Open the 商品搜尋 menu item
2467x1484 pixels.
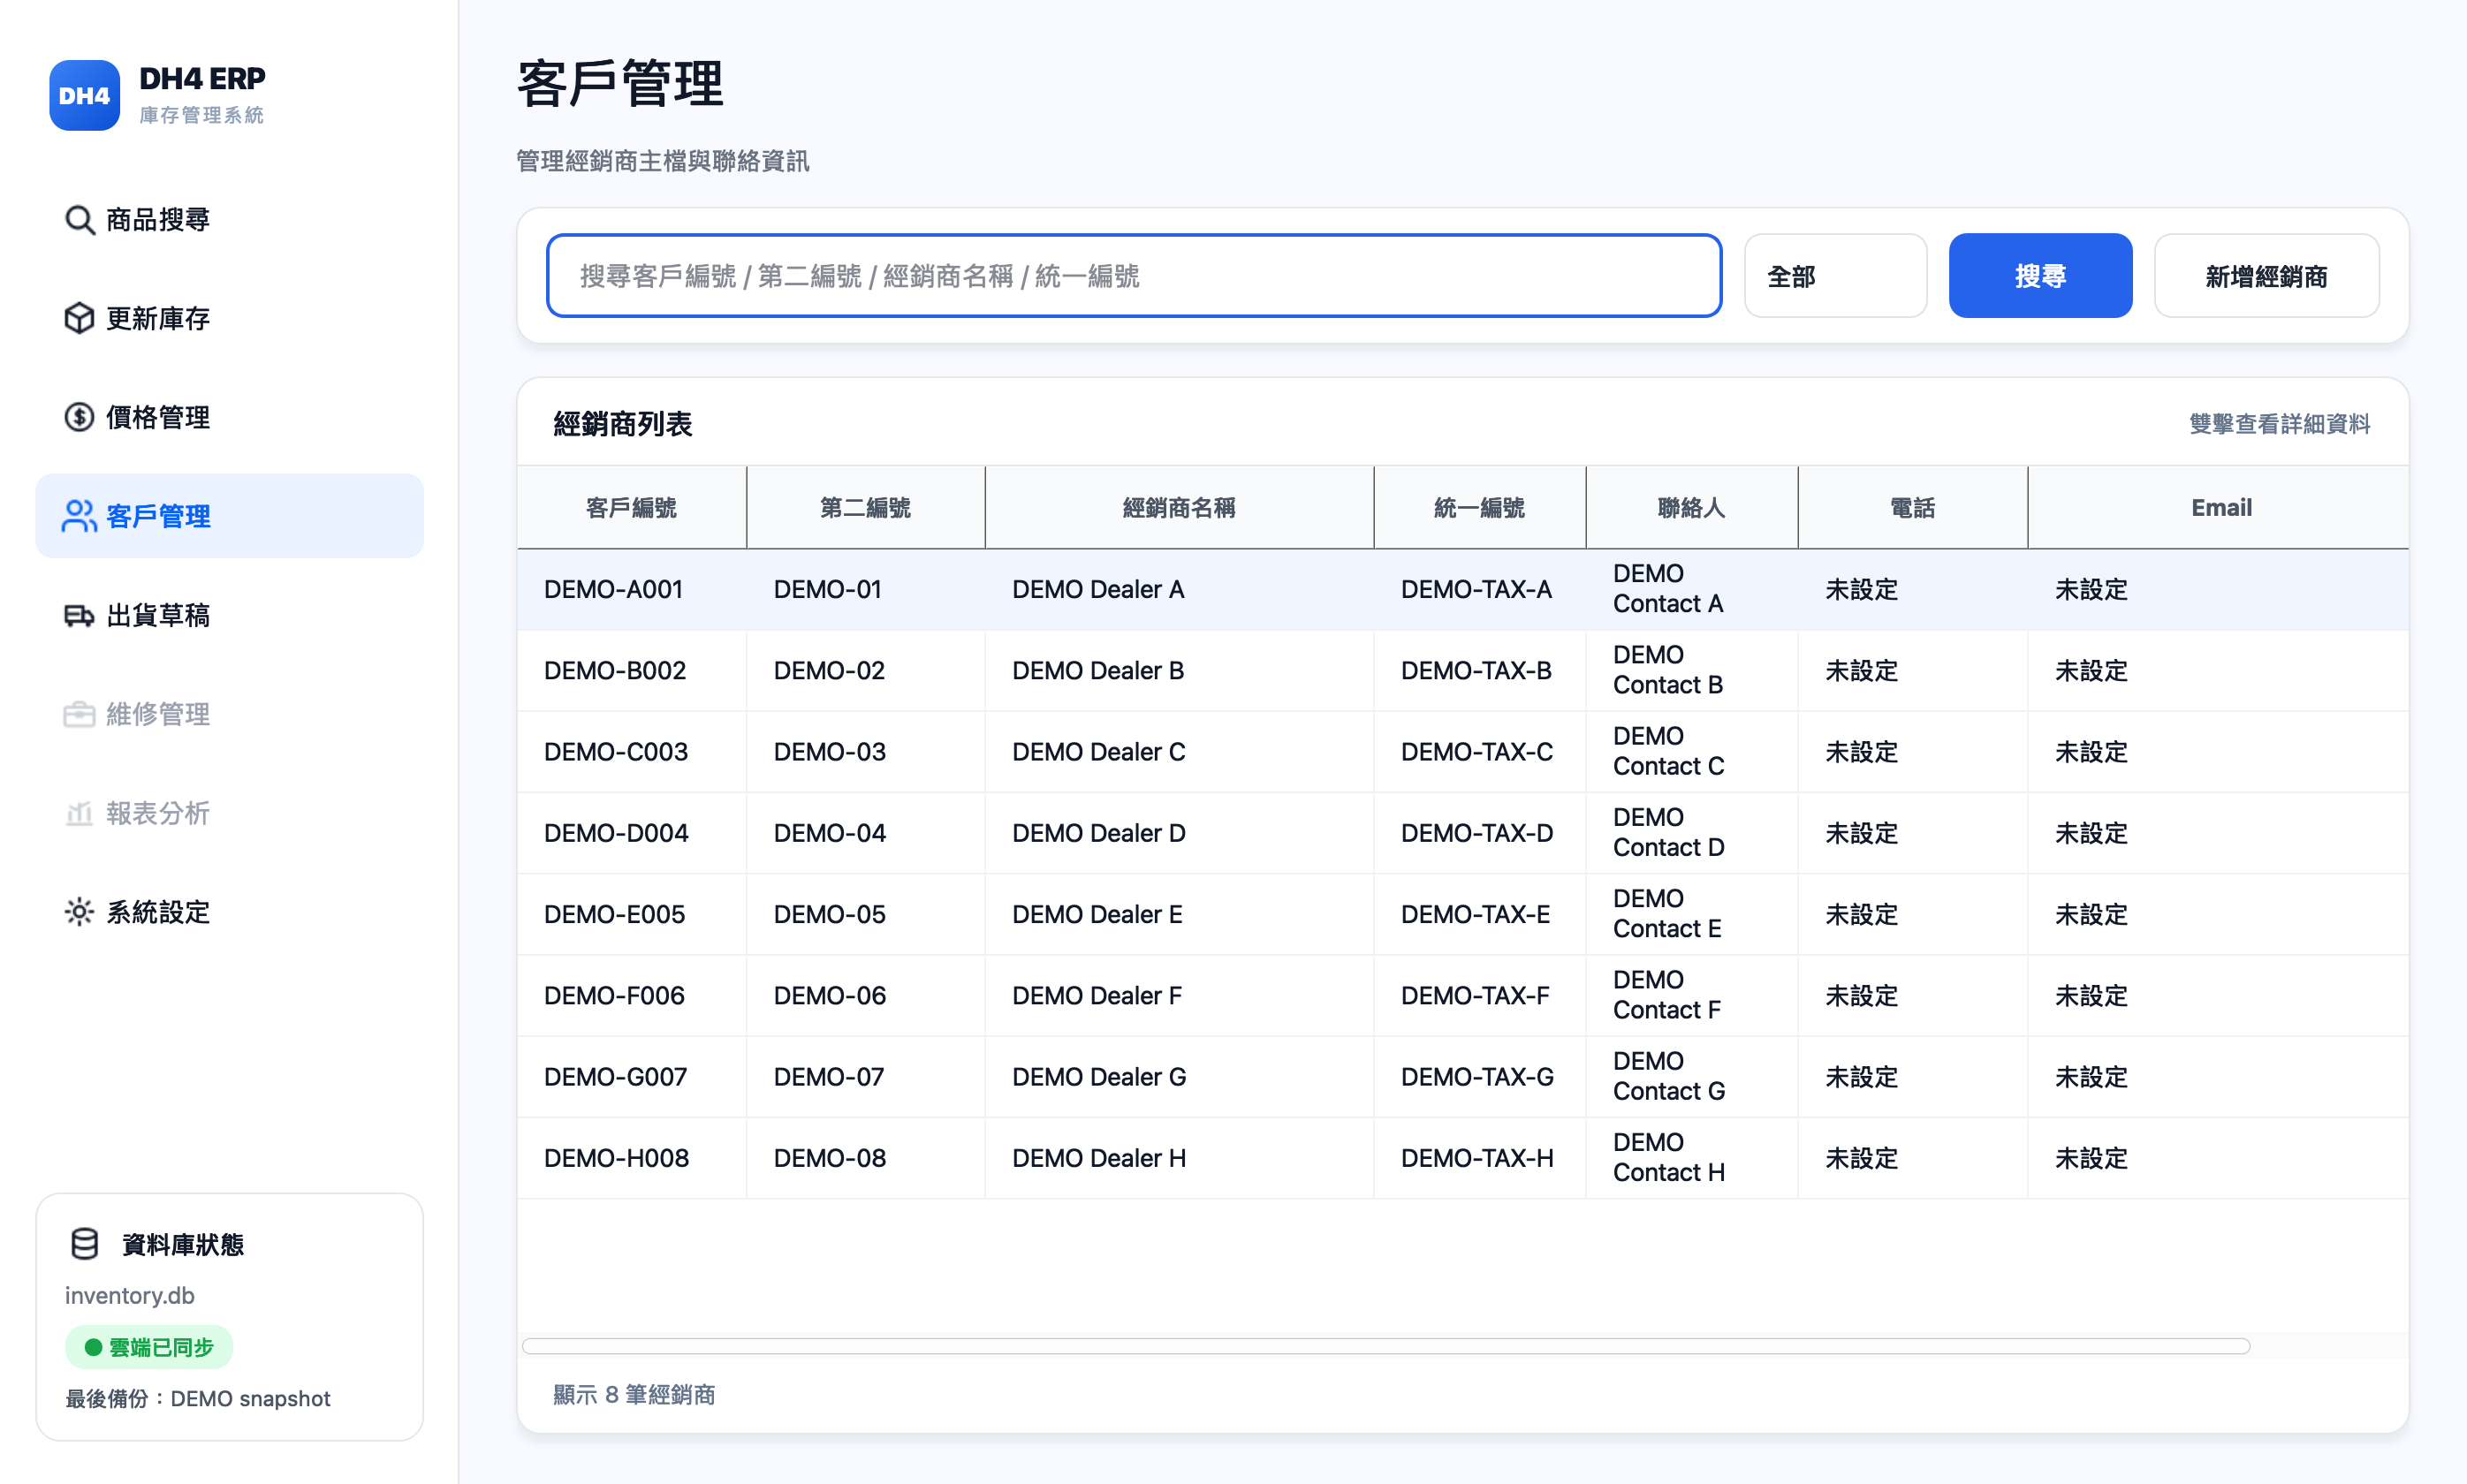coord(229,219)
